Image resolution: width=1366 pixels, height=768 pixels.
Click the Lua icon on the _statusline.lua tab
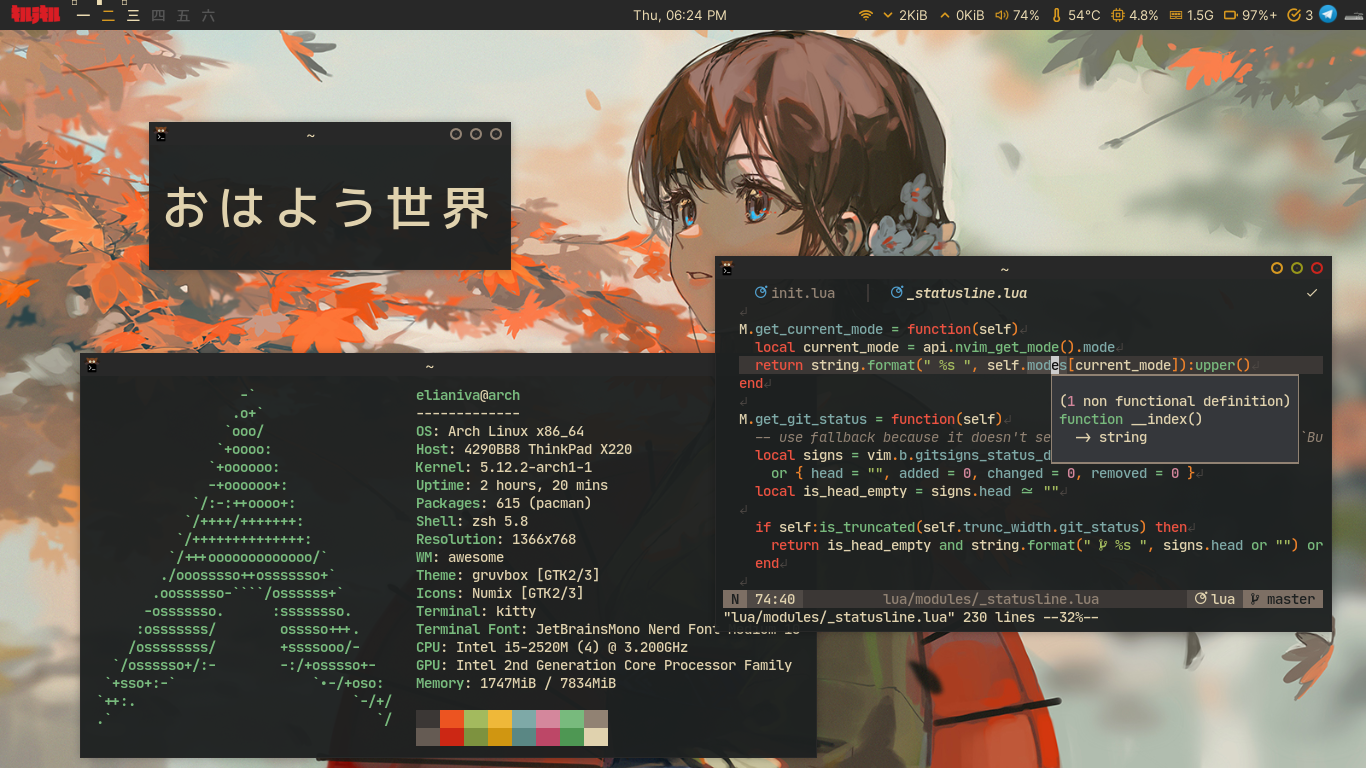click(896, 293)
